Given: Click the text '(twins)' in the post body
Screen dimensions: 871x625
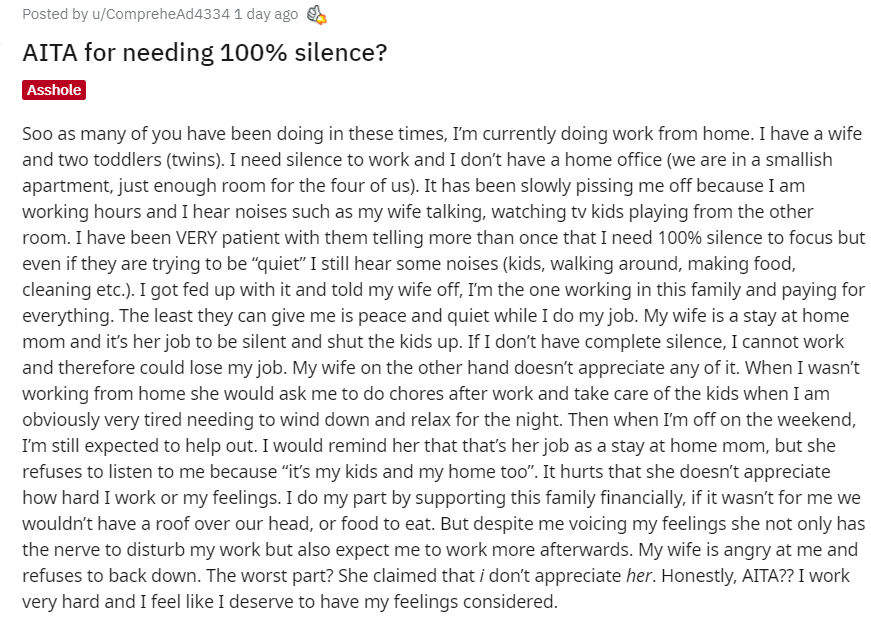Looking at the screenshot, I should point(194,160).
